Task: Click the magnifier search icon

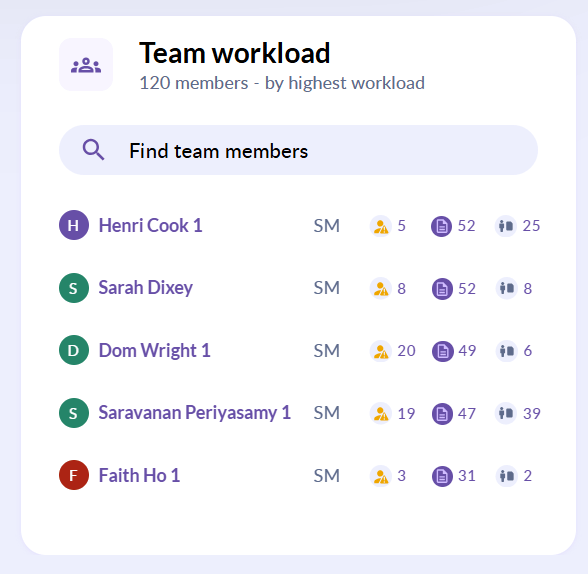Action: [x=93, y=150]
